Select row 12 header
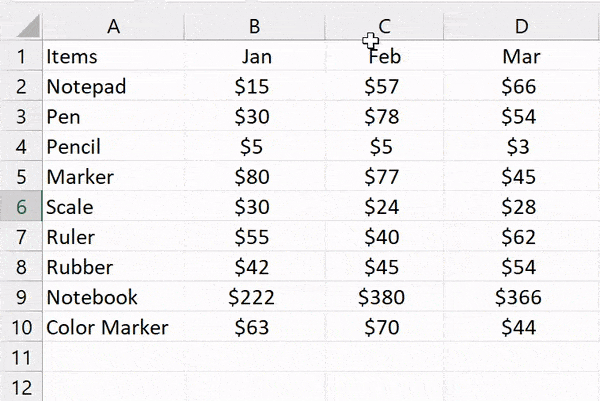The image size is (600, 401). click(x=21, y=387)
